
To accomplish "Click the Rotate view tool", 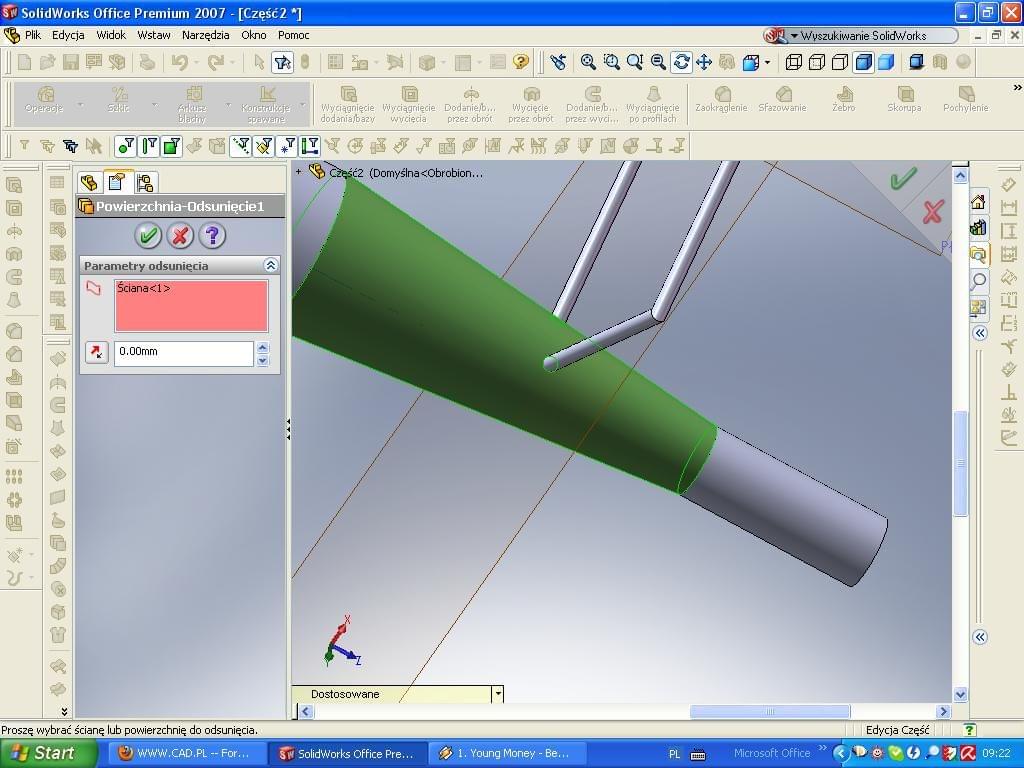I will click(x=681, y=62).
